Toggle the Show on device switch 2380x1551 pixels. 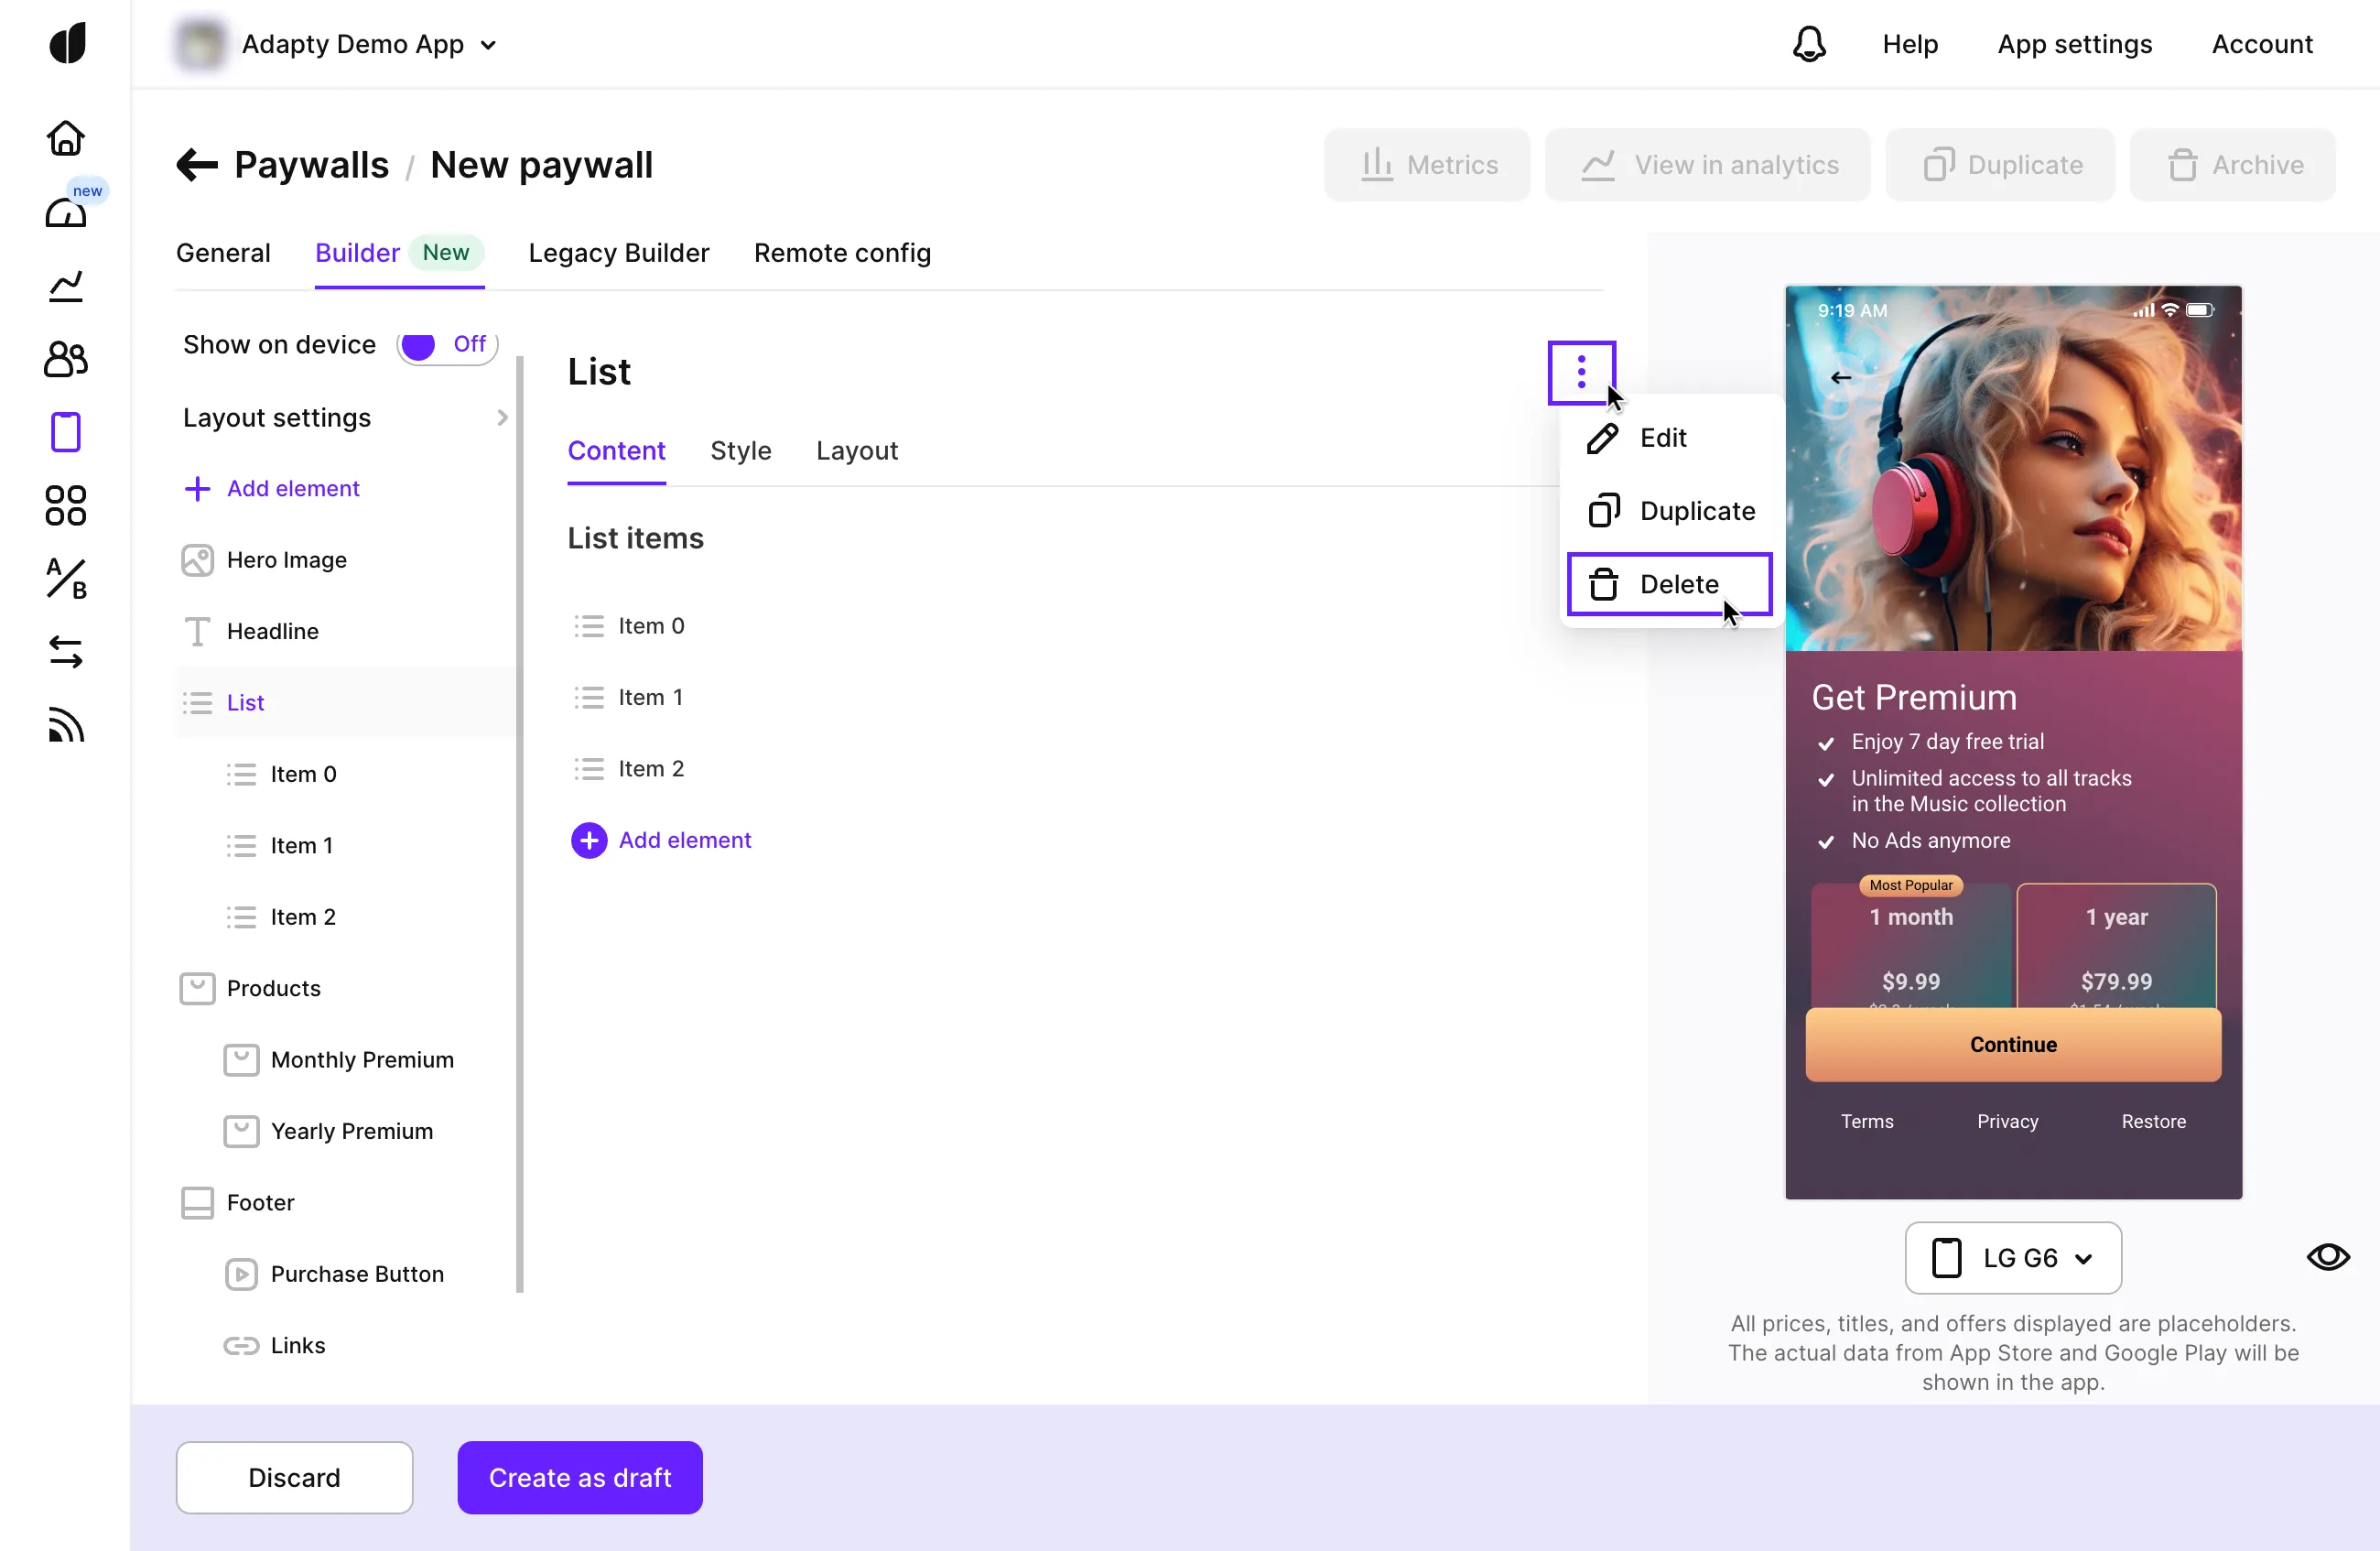click(x=446, y=345)
